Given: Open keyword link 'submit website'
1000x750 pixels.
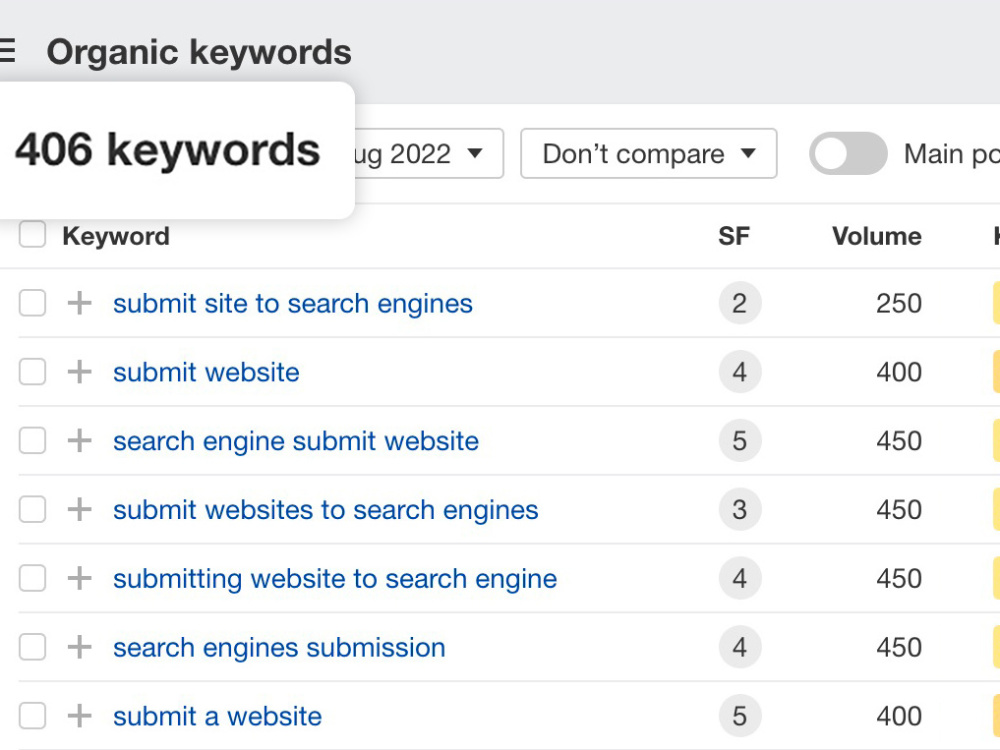Looking at the screenshot, I should (x=206, y=372).
